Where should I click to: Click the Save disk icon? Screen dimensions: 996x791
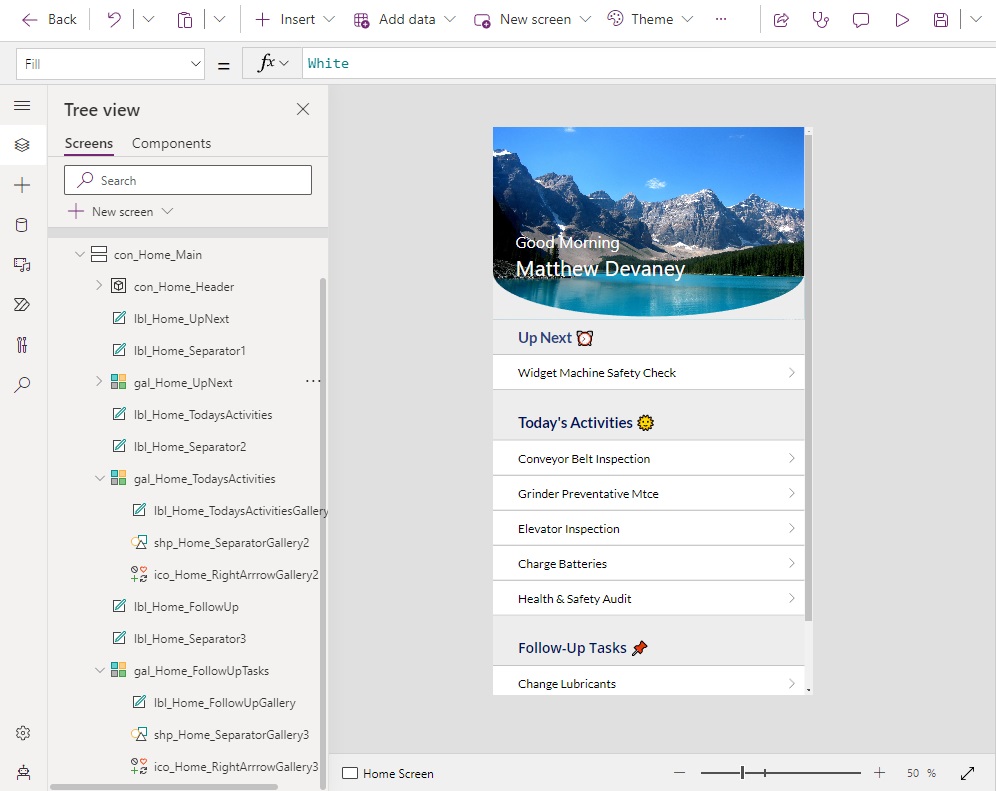click(x=941, y=20)
